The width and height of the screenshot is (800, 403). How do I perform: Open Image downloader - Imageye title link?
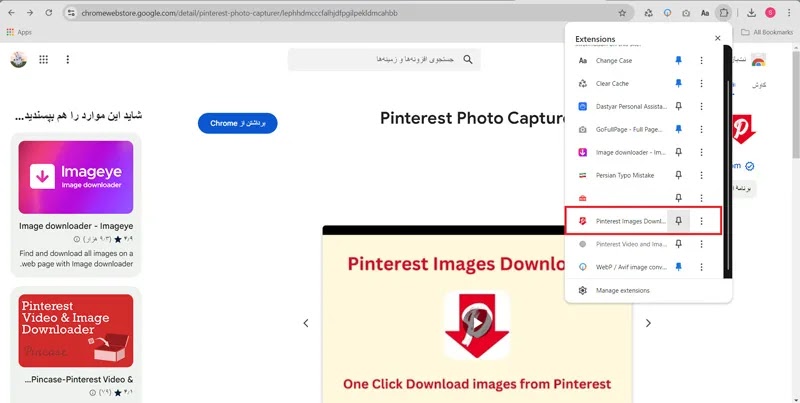click(76, 225)
